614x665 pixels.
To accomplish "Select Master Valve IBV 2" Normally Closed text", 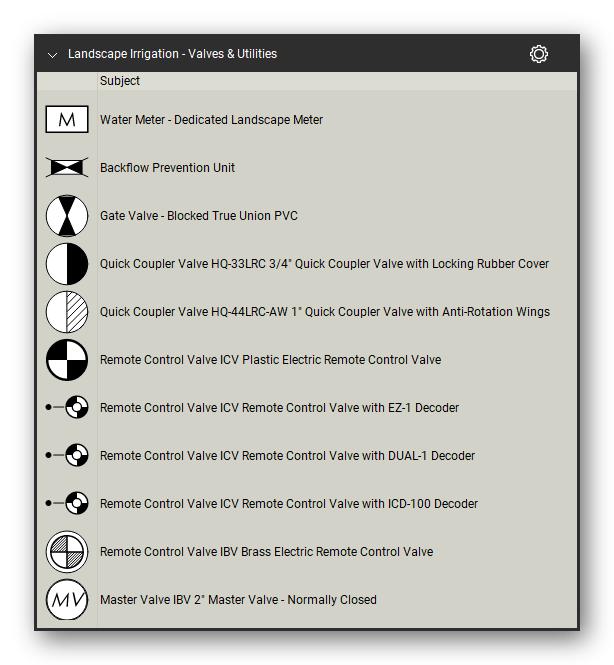I will click(x=238, y=600).
